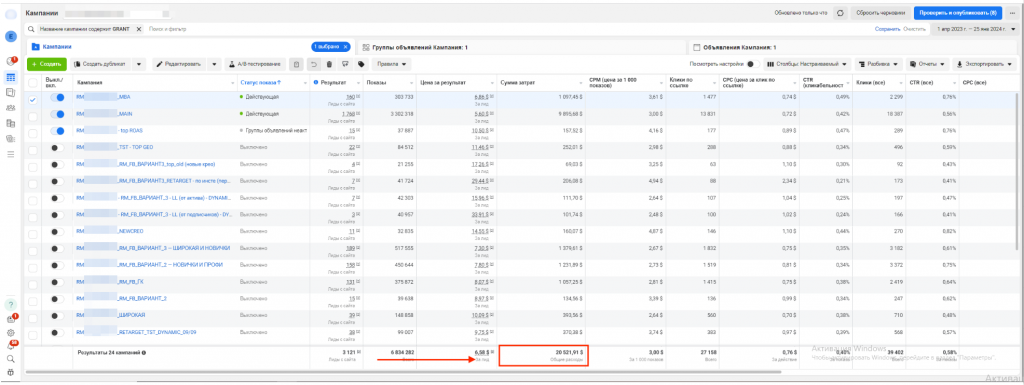This screenshot has height=385, width=1024.
Task: Toggle the select-all campaigns header checkbox
Action: pyautogui.click(x=33, y=83)
